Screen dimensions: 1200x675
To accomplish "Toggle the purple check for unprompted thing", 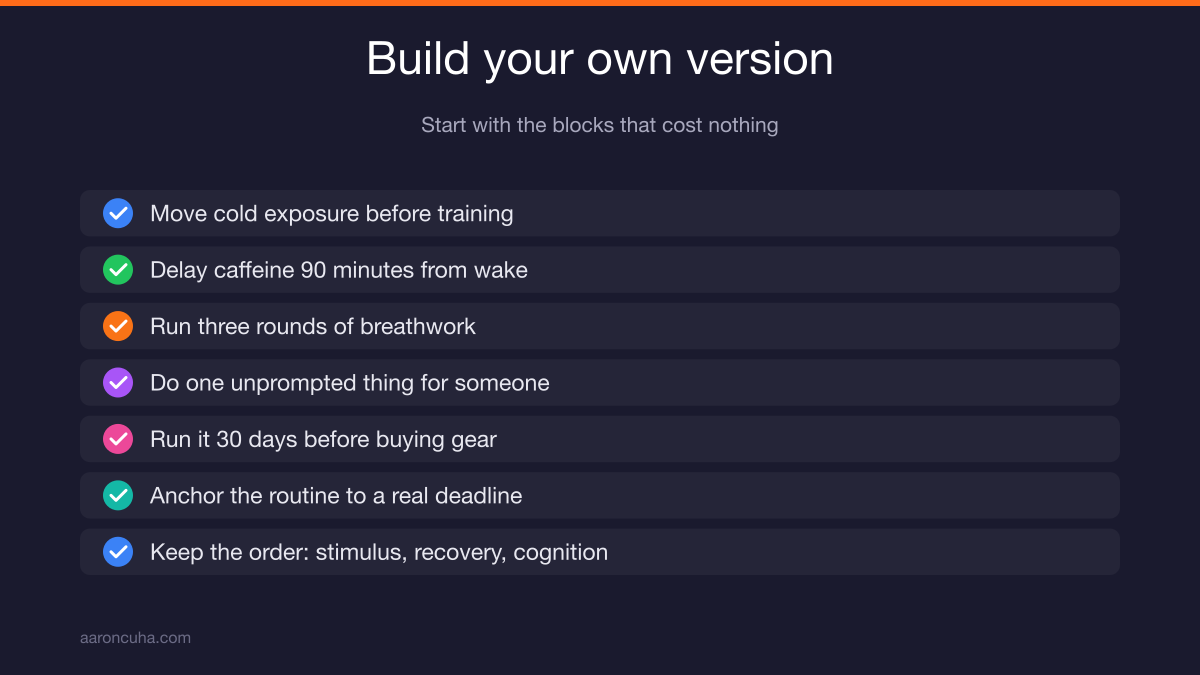I will [118, 383].
